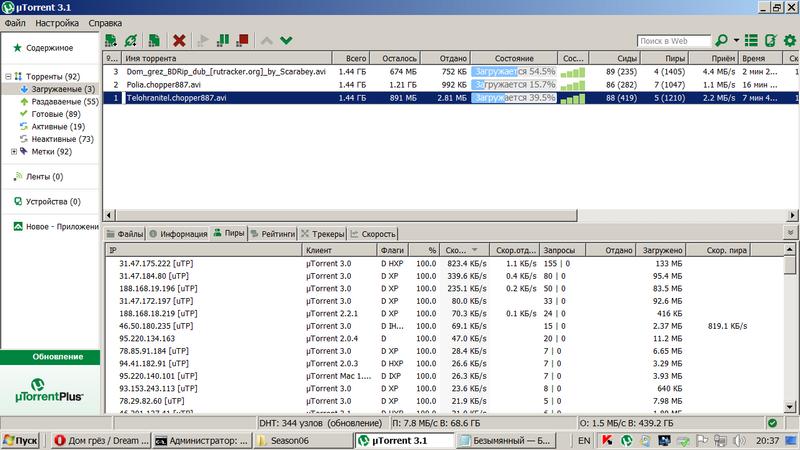Switch to the Трекеры tab
This screenshot has height=450, width=800.
click(322, 234)
